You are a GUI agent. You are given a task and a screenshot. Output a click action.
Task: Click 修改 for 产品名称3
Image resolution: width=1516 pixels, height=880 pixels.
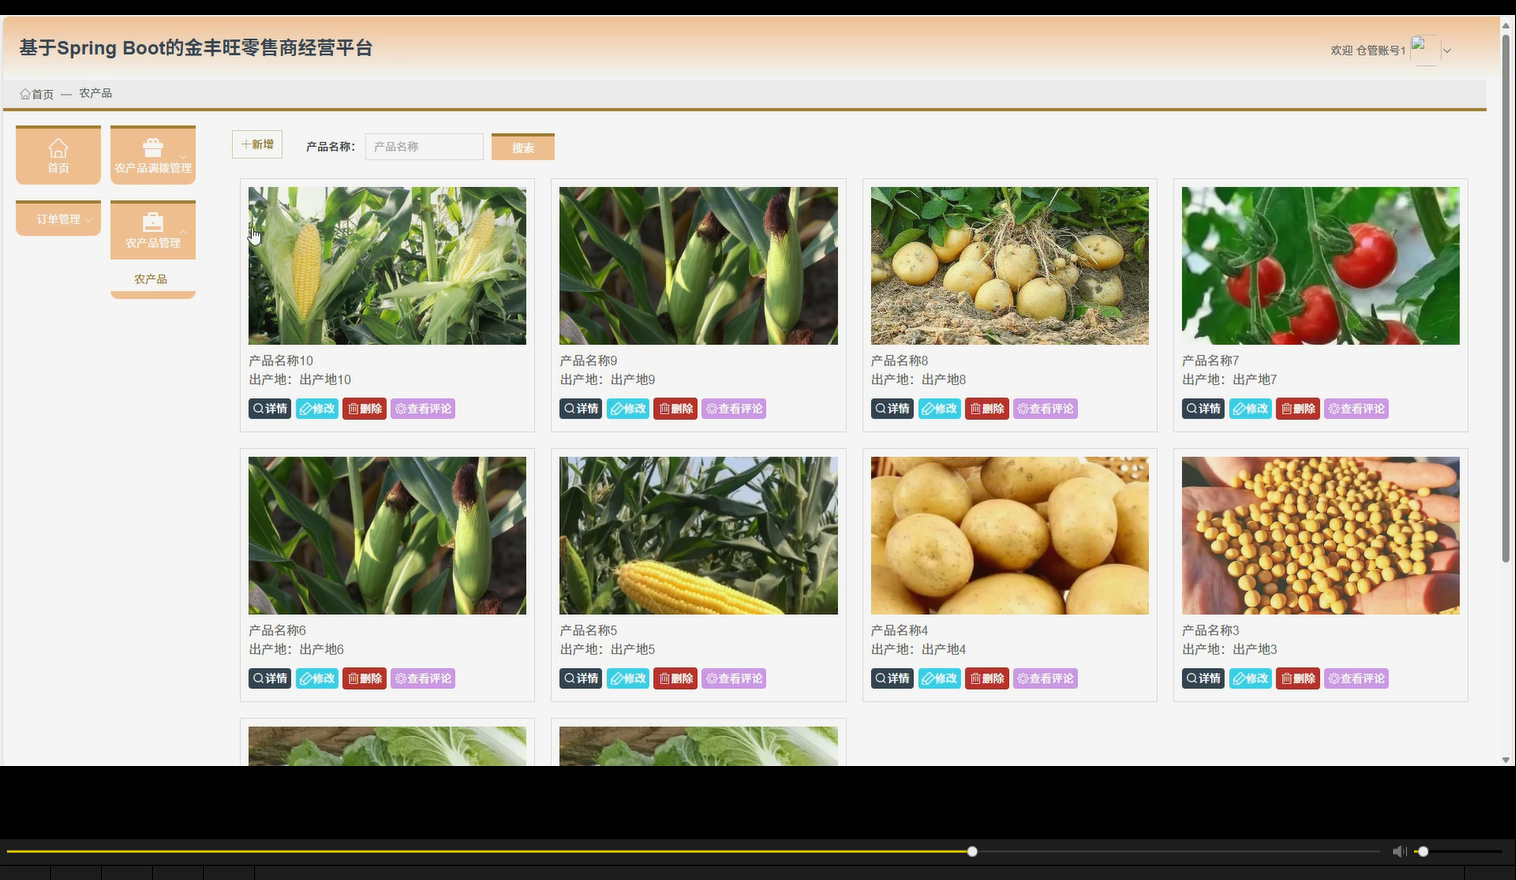1250,679
